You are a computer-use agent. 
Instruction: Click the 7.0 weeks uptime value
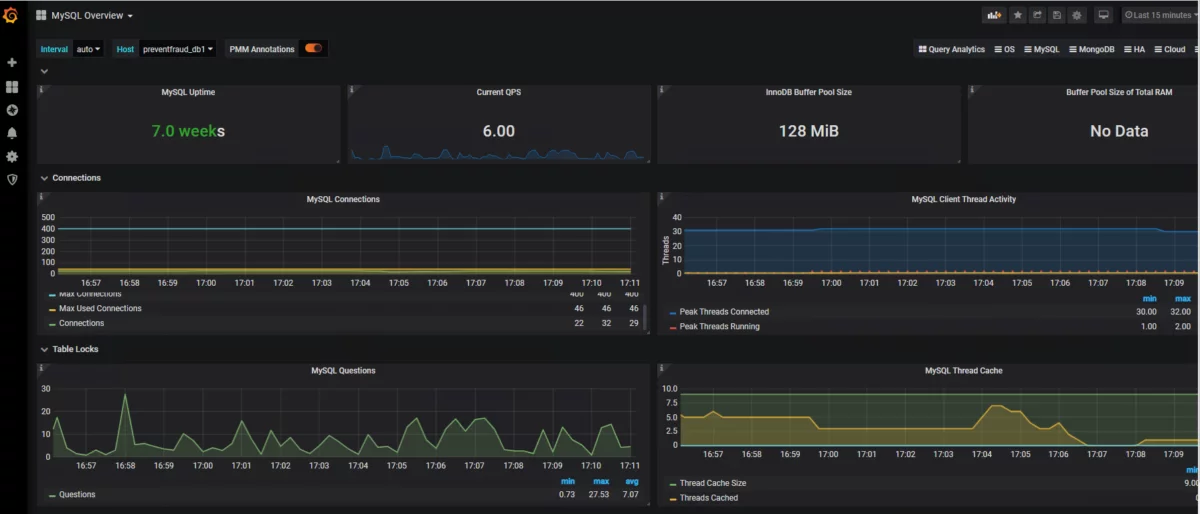188,131
